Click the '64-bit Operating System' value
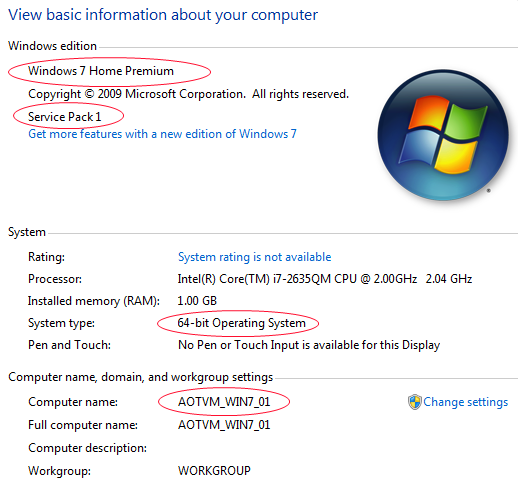 (241, 323)
